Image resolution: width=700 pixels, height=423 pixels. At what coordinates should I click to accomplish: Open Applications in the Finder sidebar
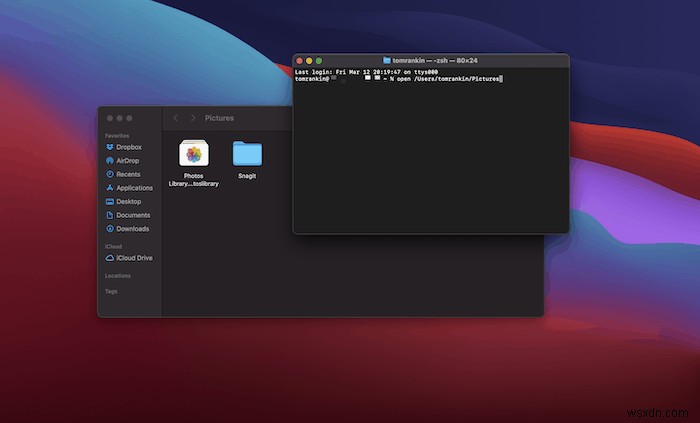[x=129, y=188]
